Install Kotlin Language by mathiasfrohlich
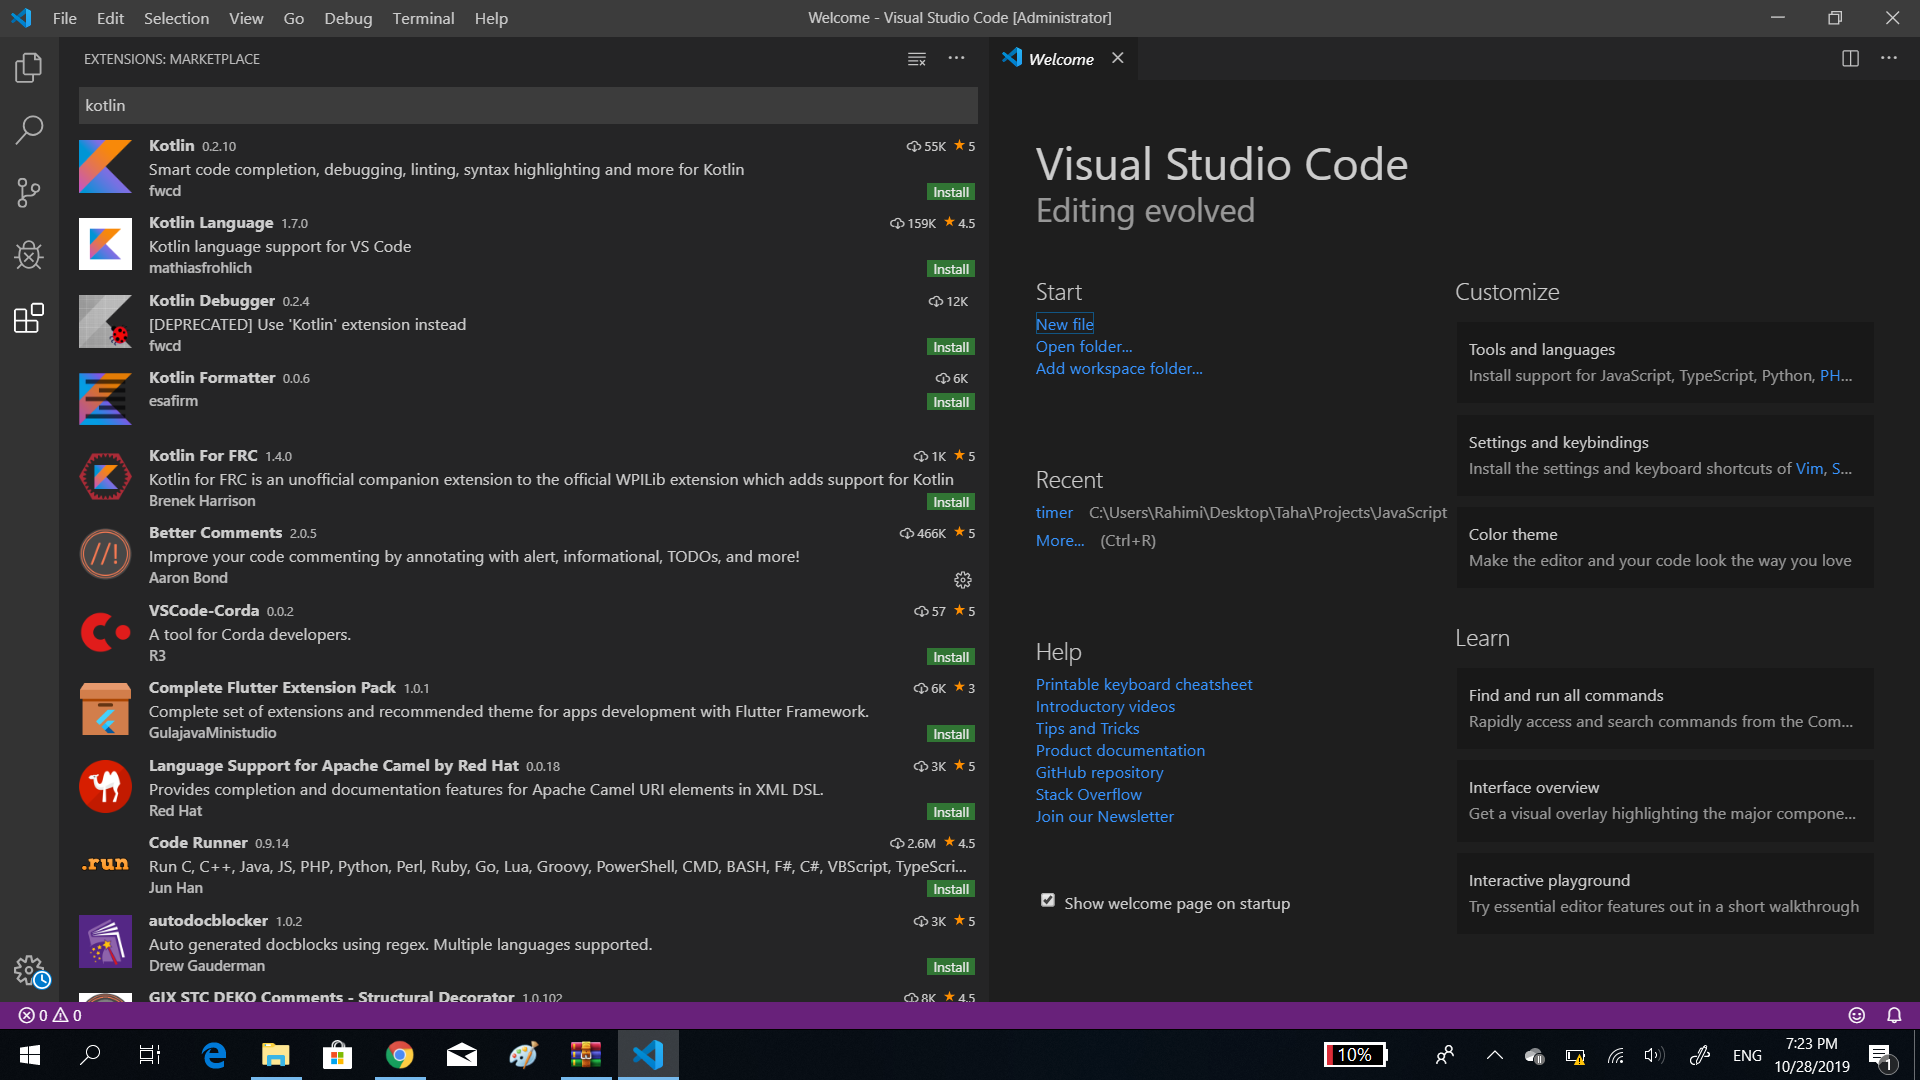This screenshot has width=1920, height=1080. point(951,269)
